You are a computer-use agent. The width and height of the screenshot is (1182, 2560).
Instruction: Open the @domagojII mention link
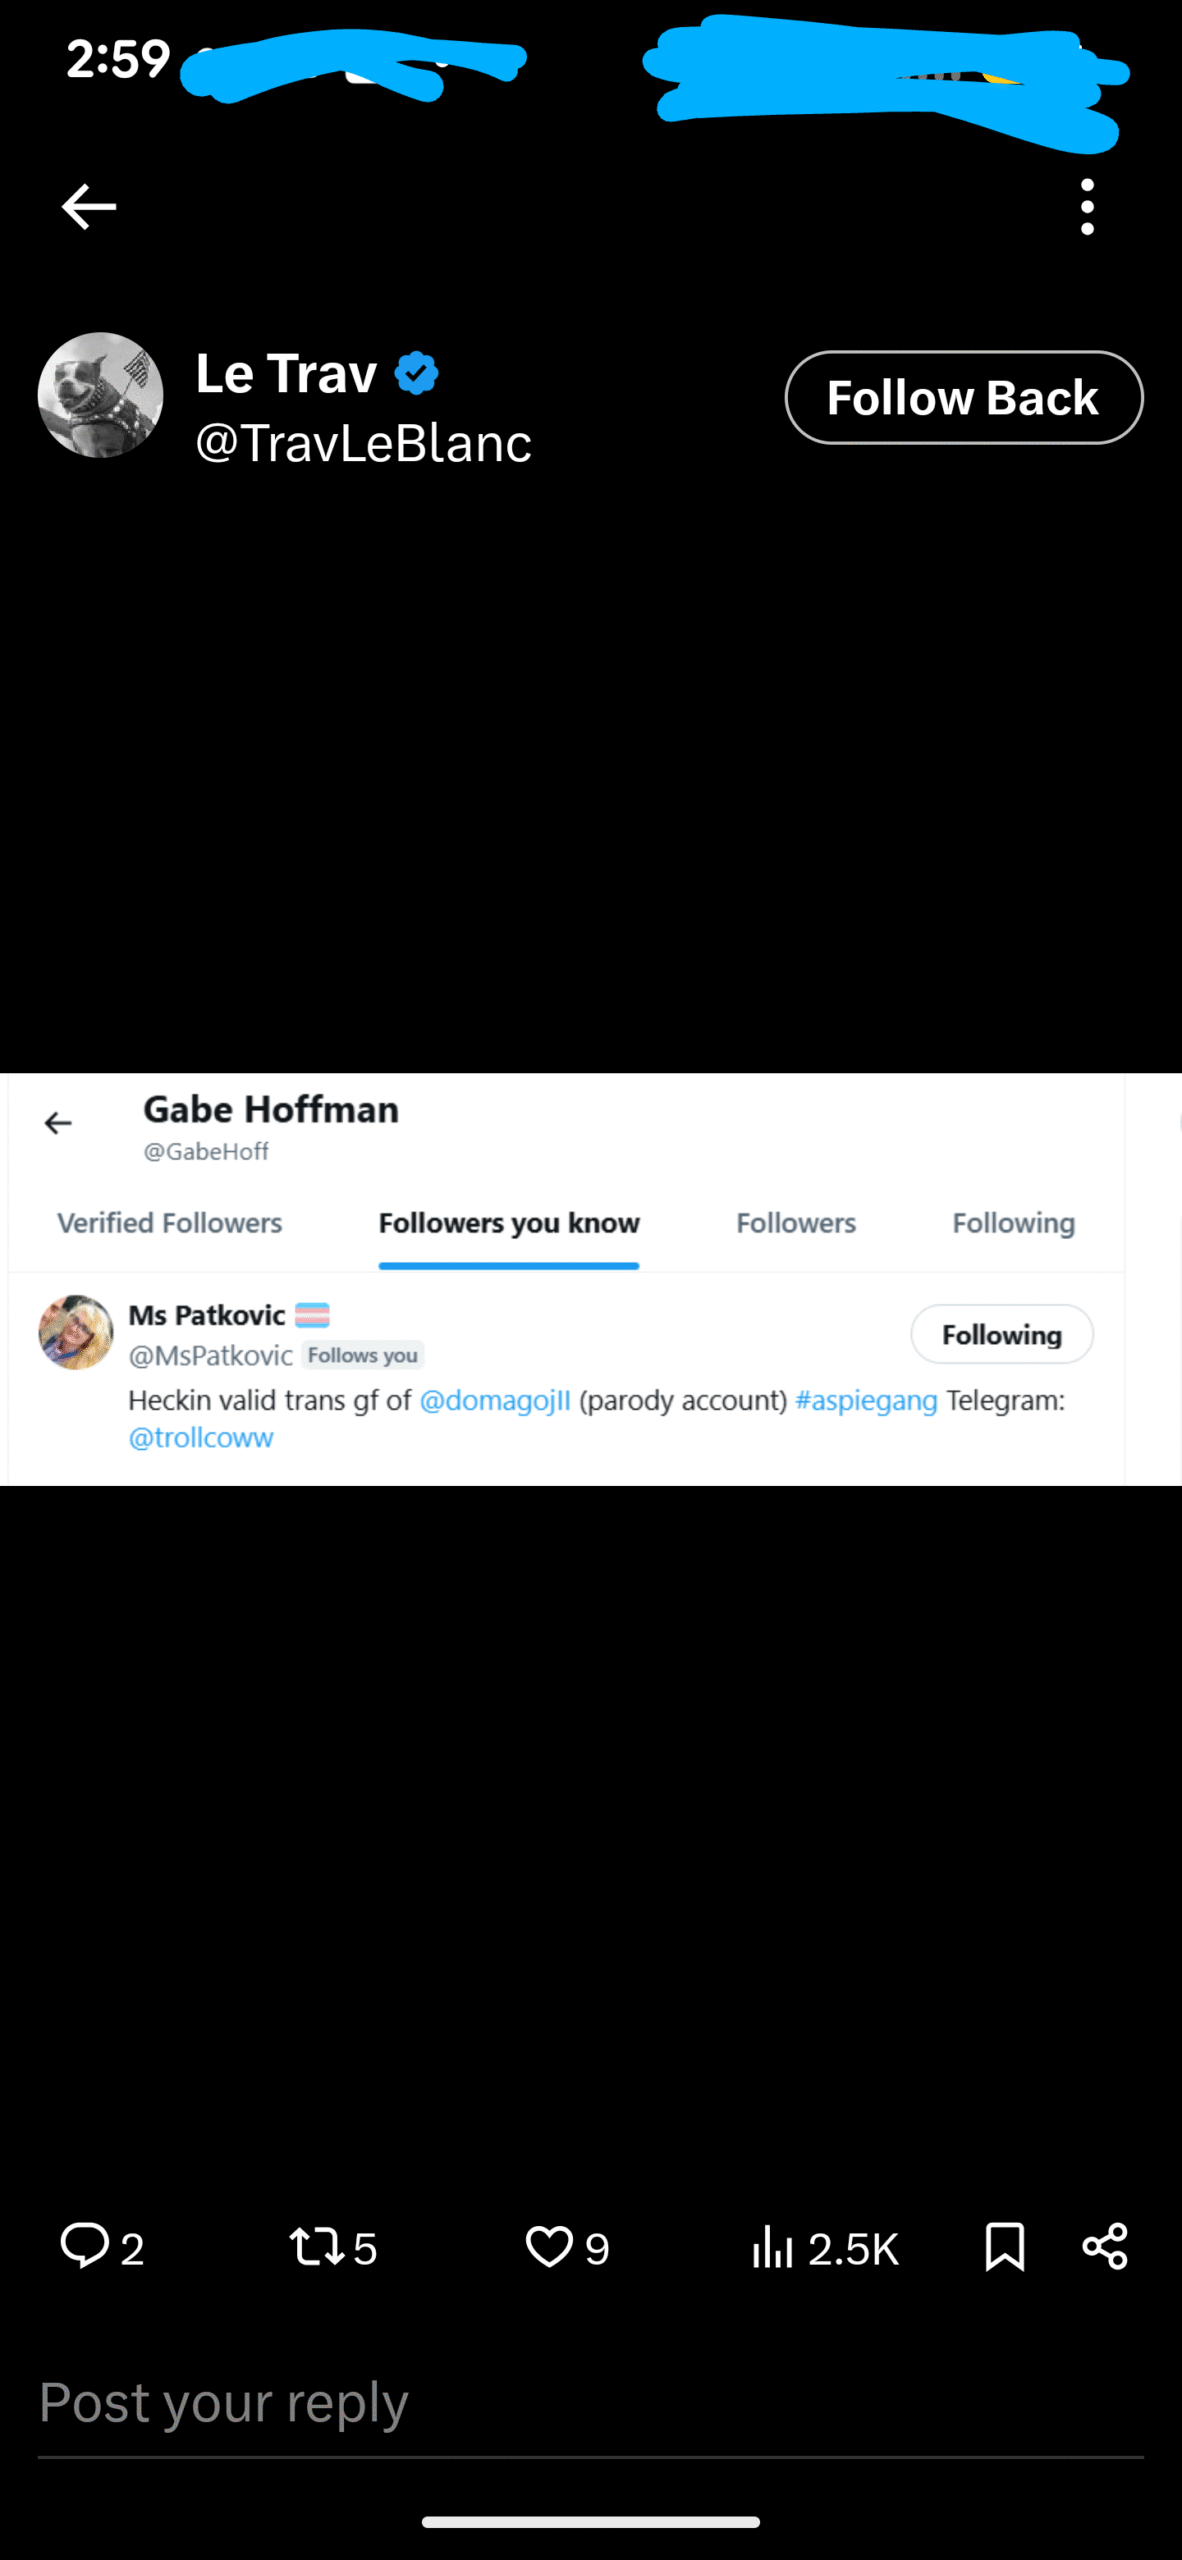(495, 1400)
